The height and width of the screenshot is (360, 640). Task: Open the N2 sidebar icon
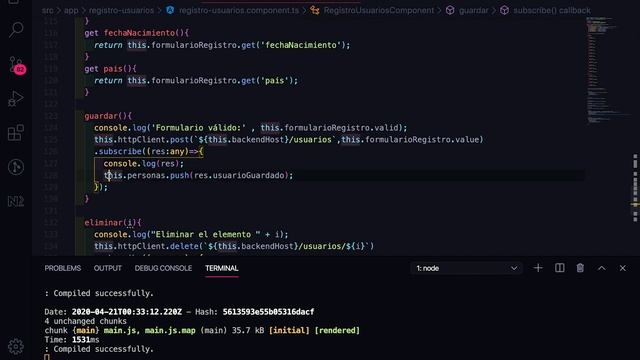coord(16,201)
